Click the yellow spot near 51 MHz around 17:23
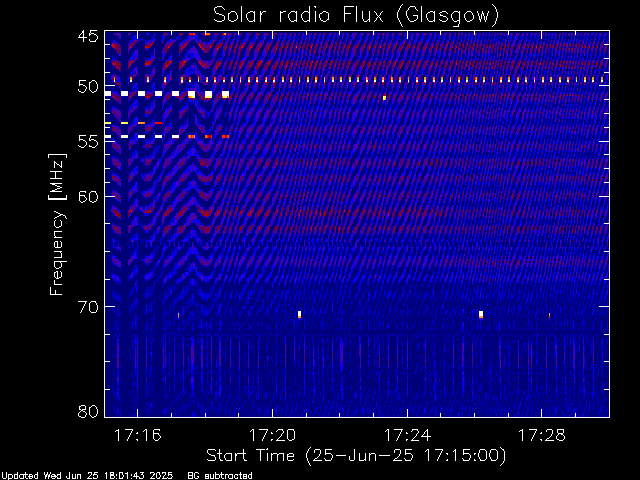Image resolution: width=640 pixels, height=480 pixels. [384, 98]
